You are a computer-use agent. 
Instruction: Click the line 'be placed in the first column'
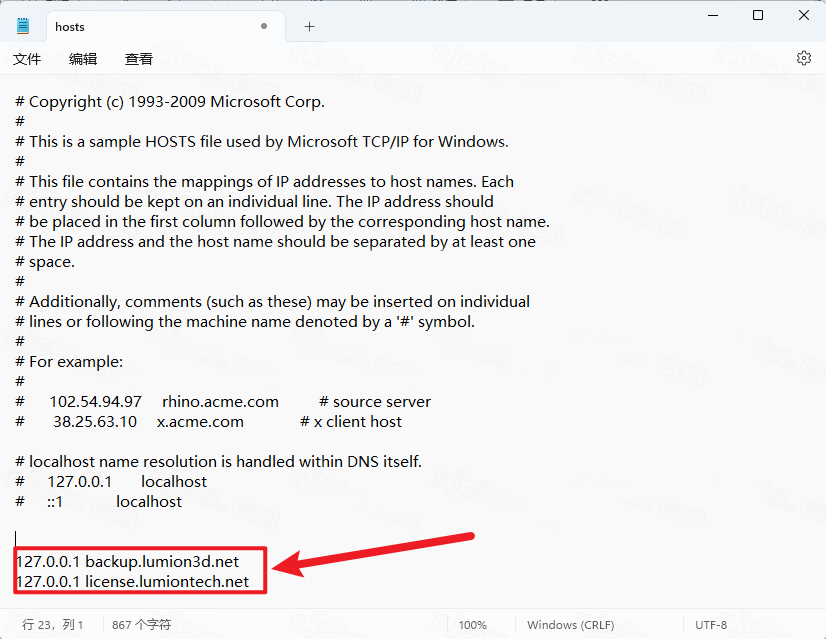pos(282,222)
